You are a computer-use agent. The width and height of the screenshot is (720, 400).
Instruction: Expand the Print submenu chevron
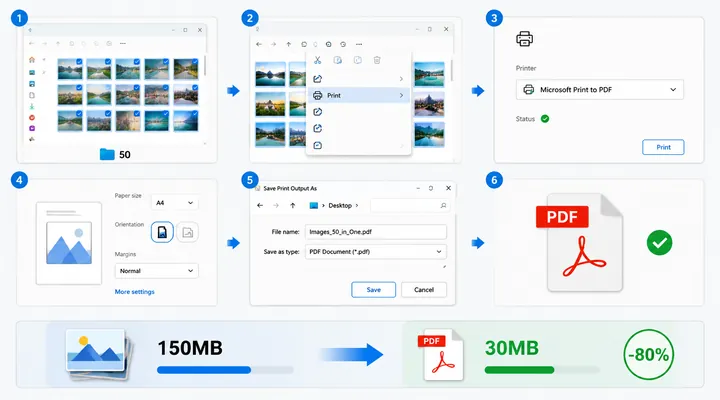(401, 96)
